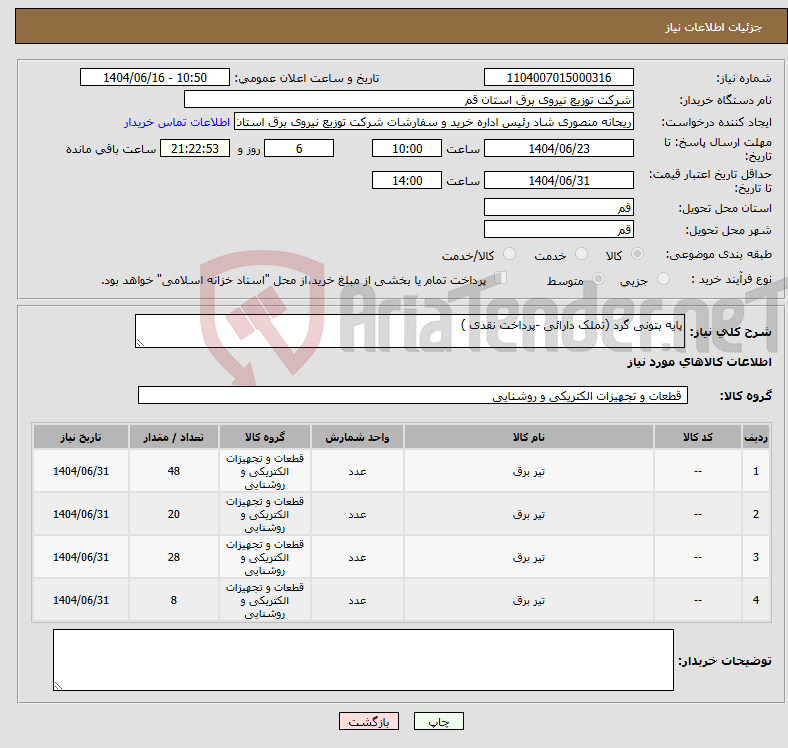Click the گروه کالا field قطعات و تجهیزات

[413, 395]
